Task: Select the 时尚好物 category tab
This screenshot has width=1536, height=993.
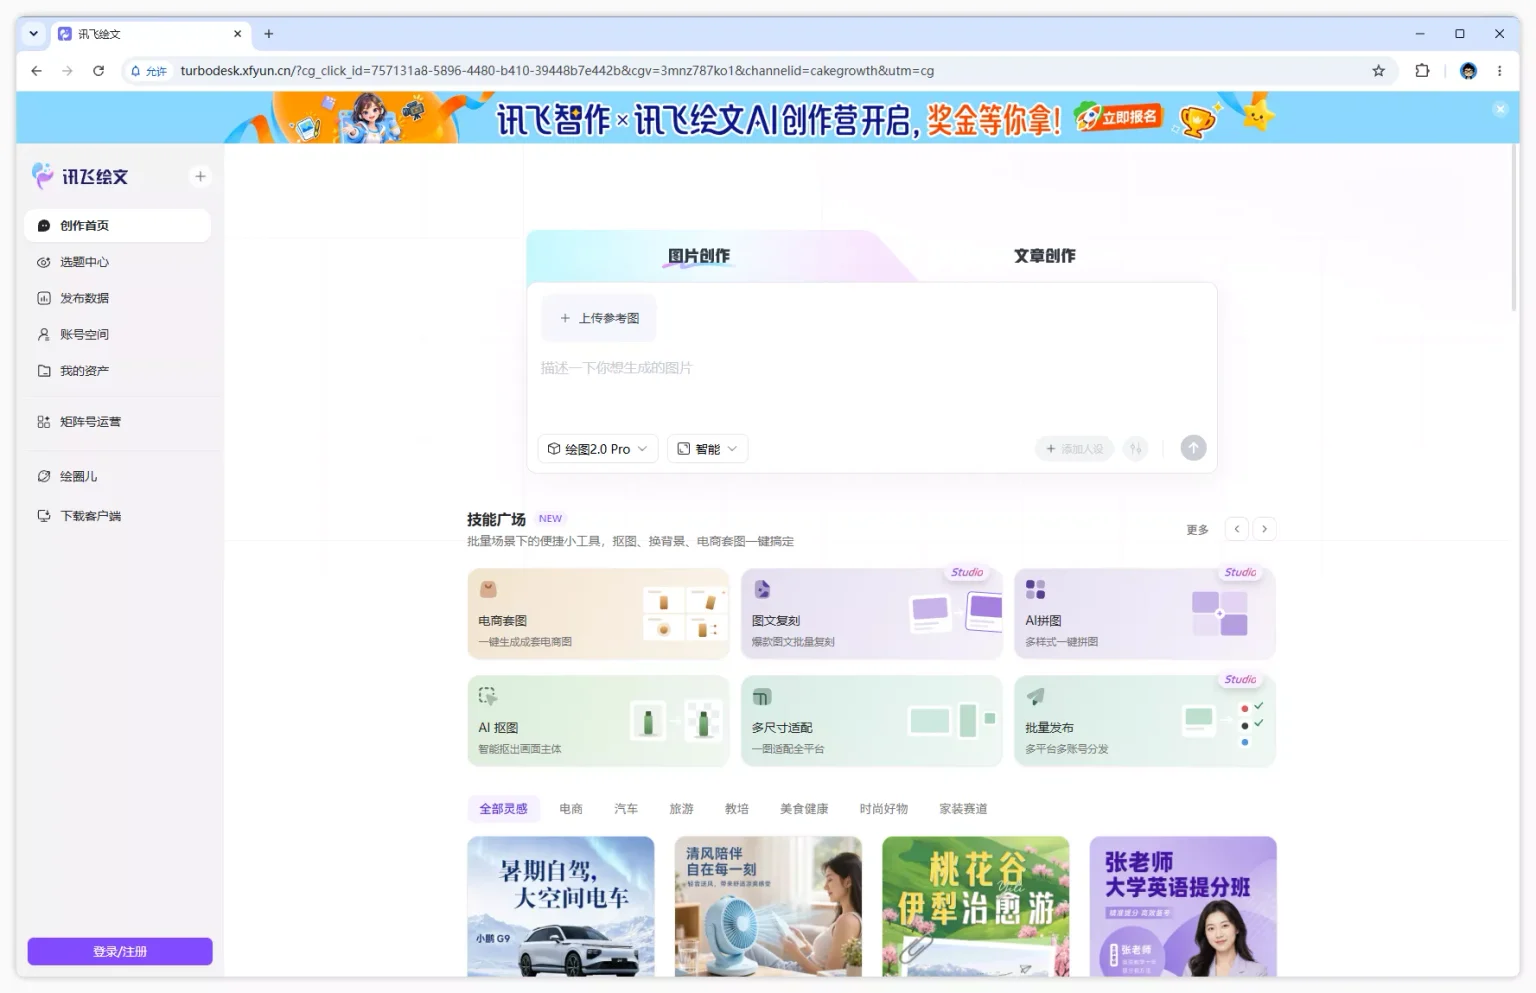Action: click(x=884, y=809)
